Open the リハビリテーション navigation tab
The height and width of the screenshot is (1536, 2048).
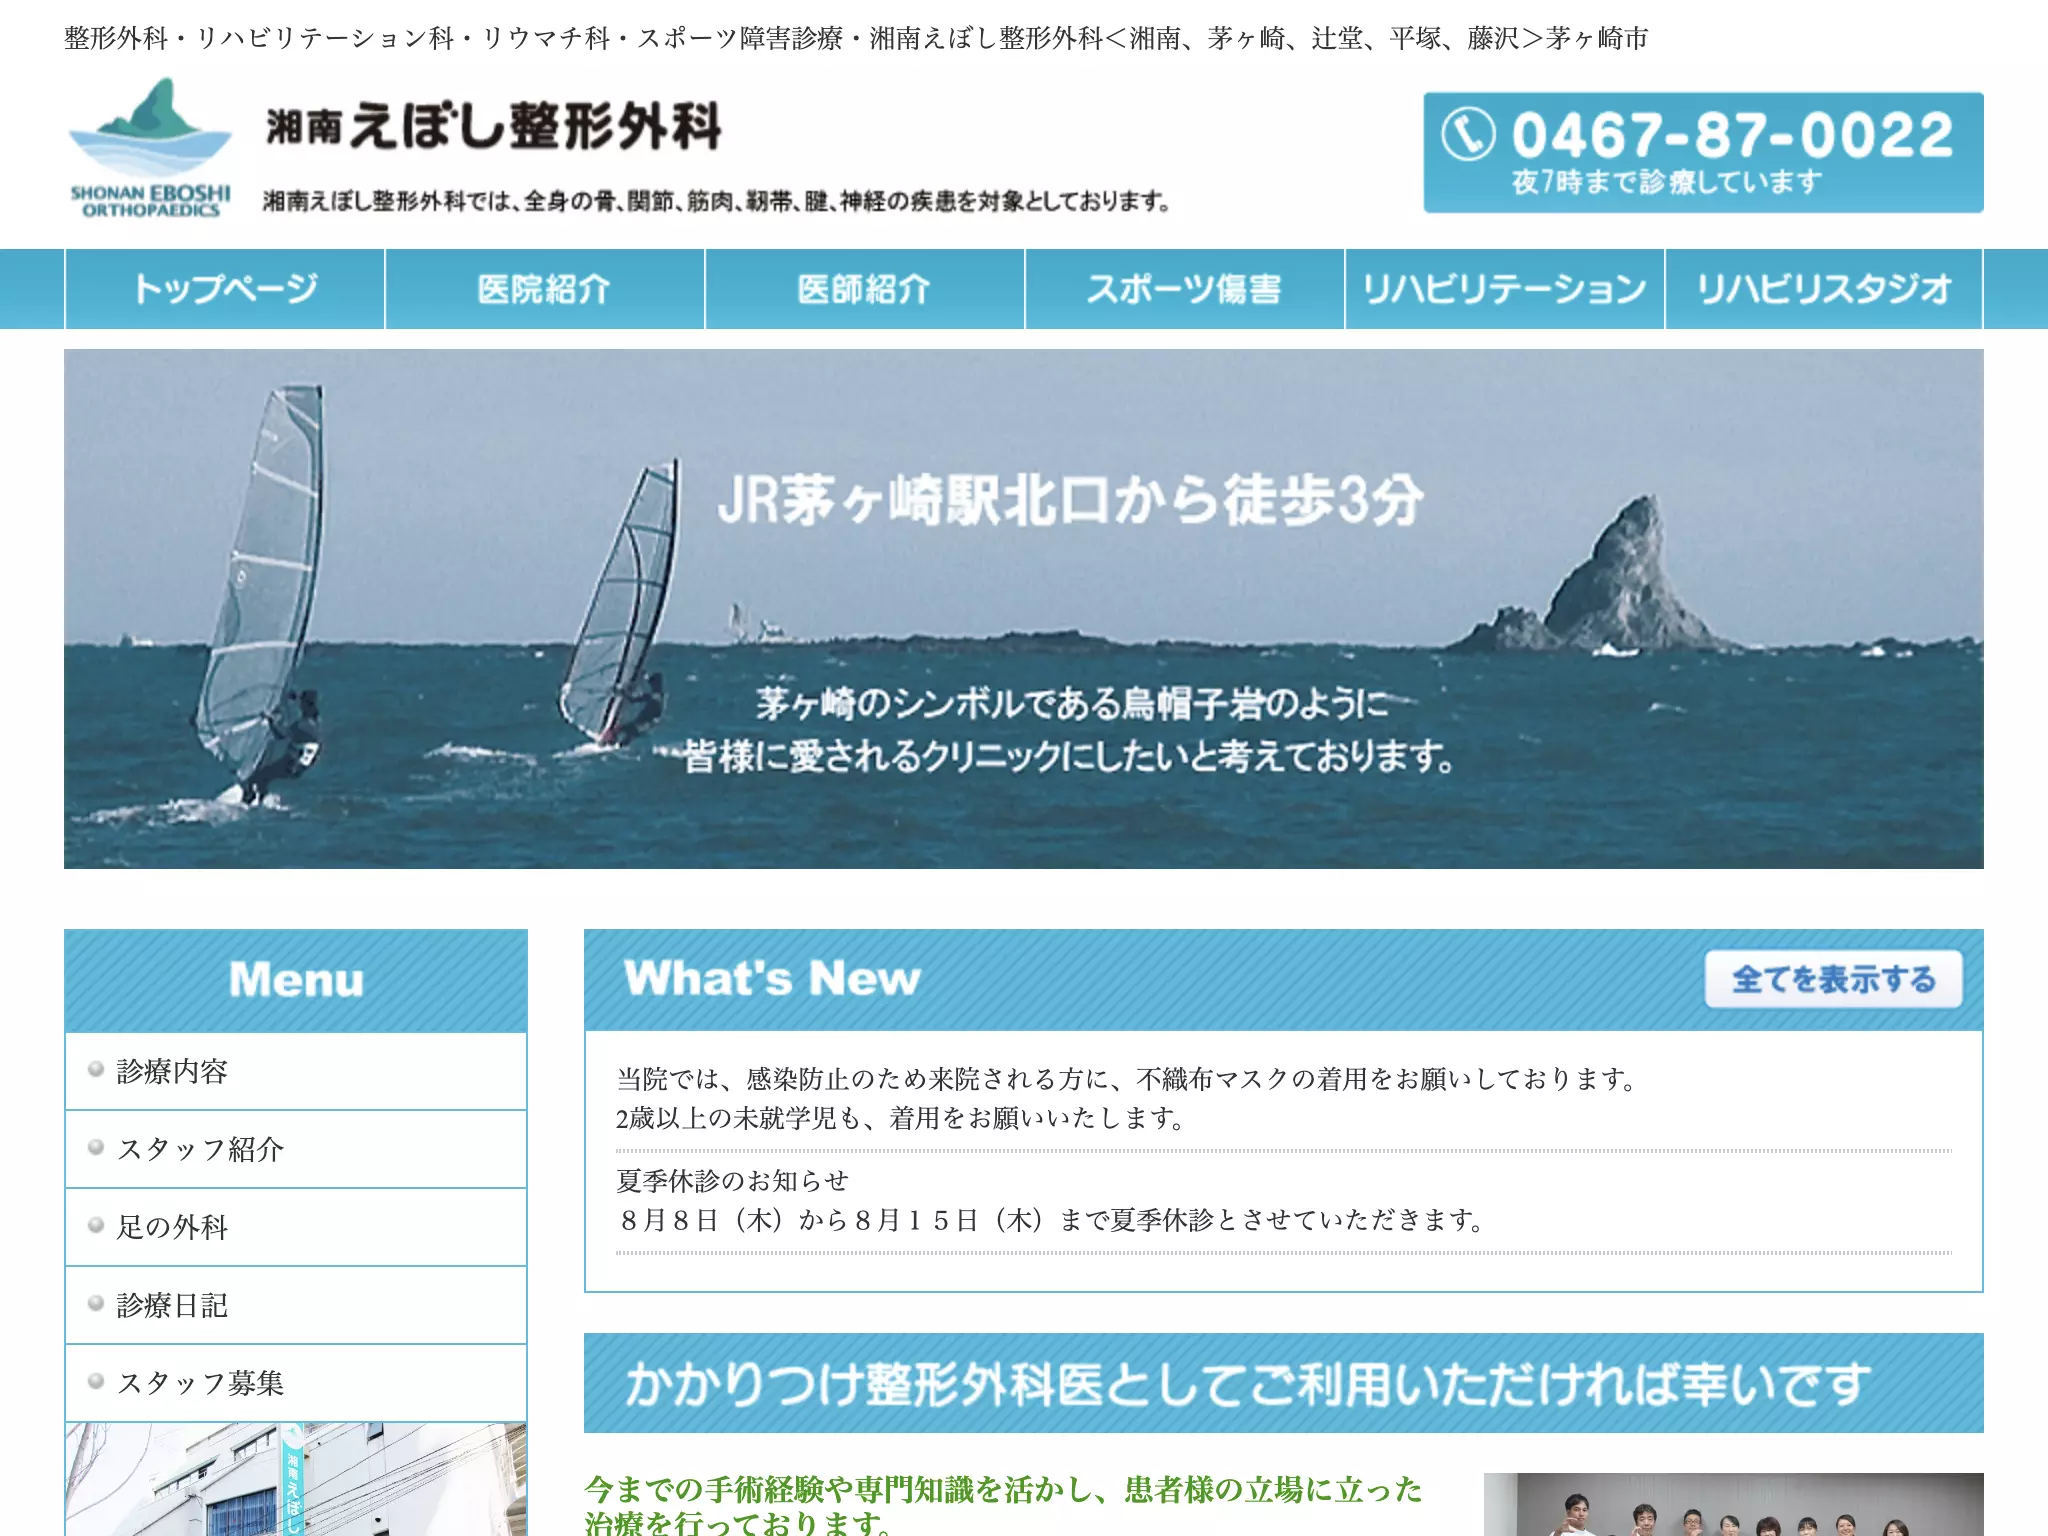pyautogui.click(x=1505, y=289)
